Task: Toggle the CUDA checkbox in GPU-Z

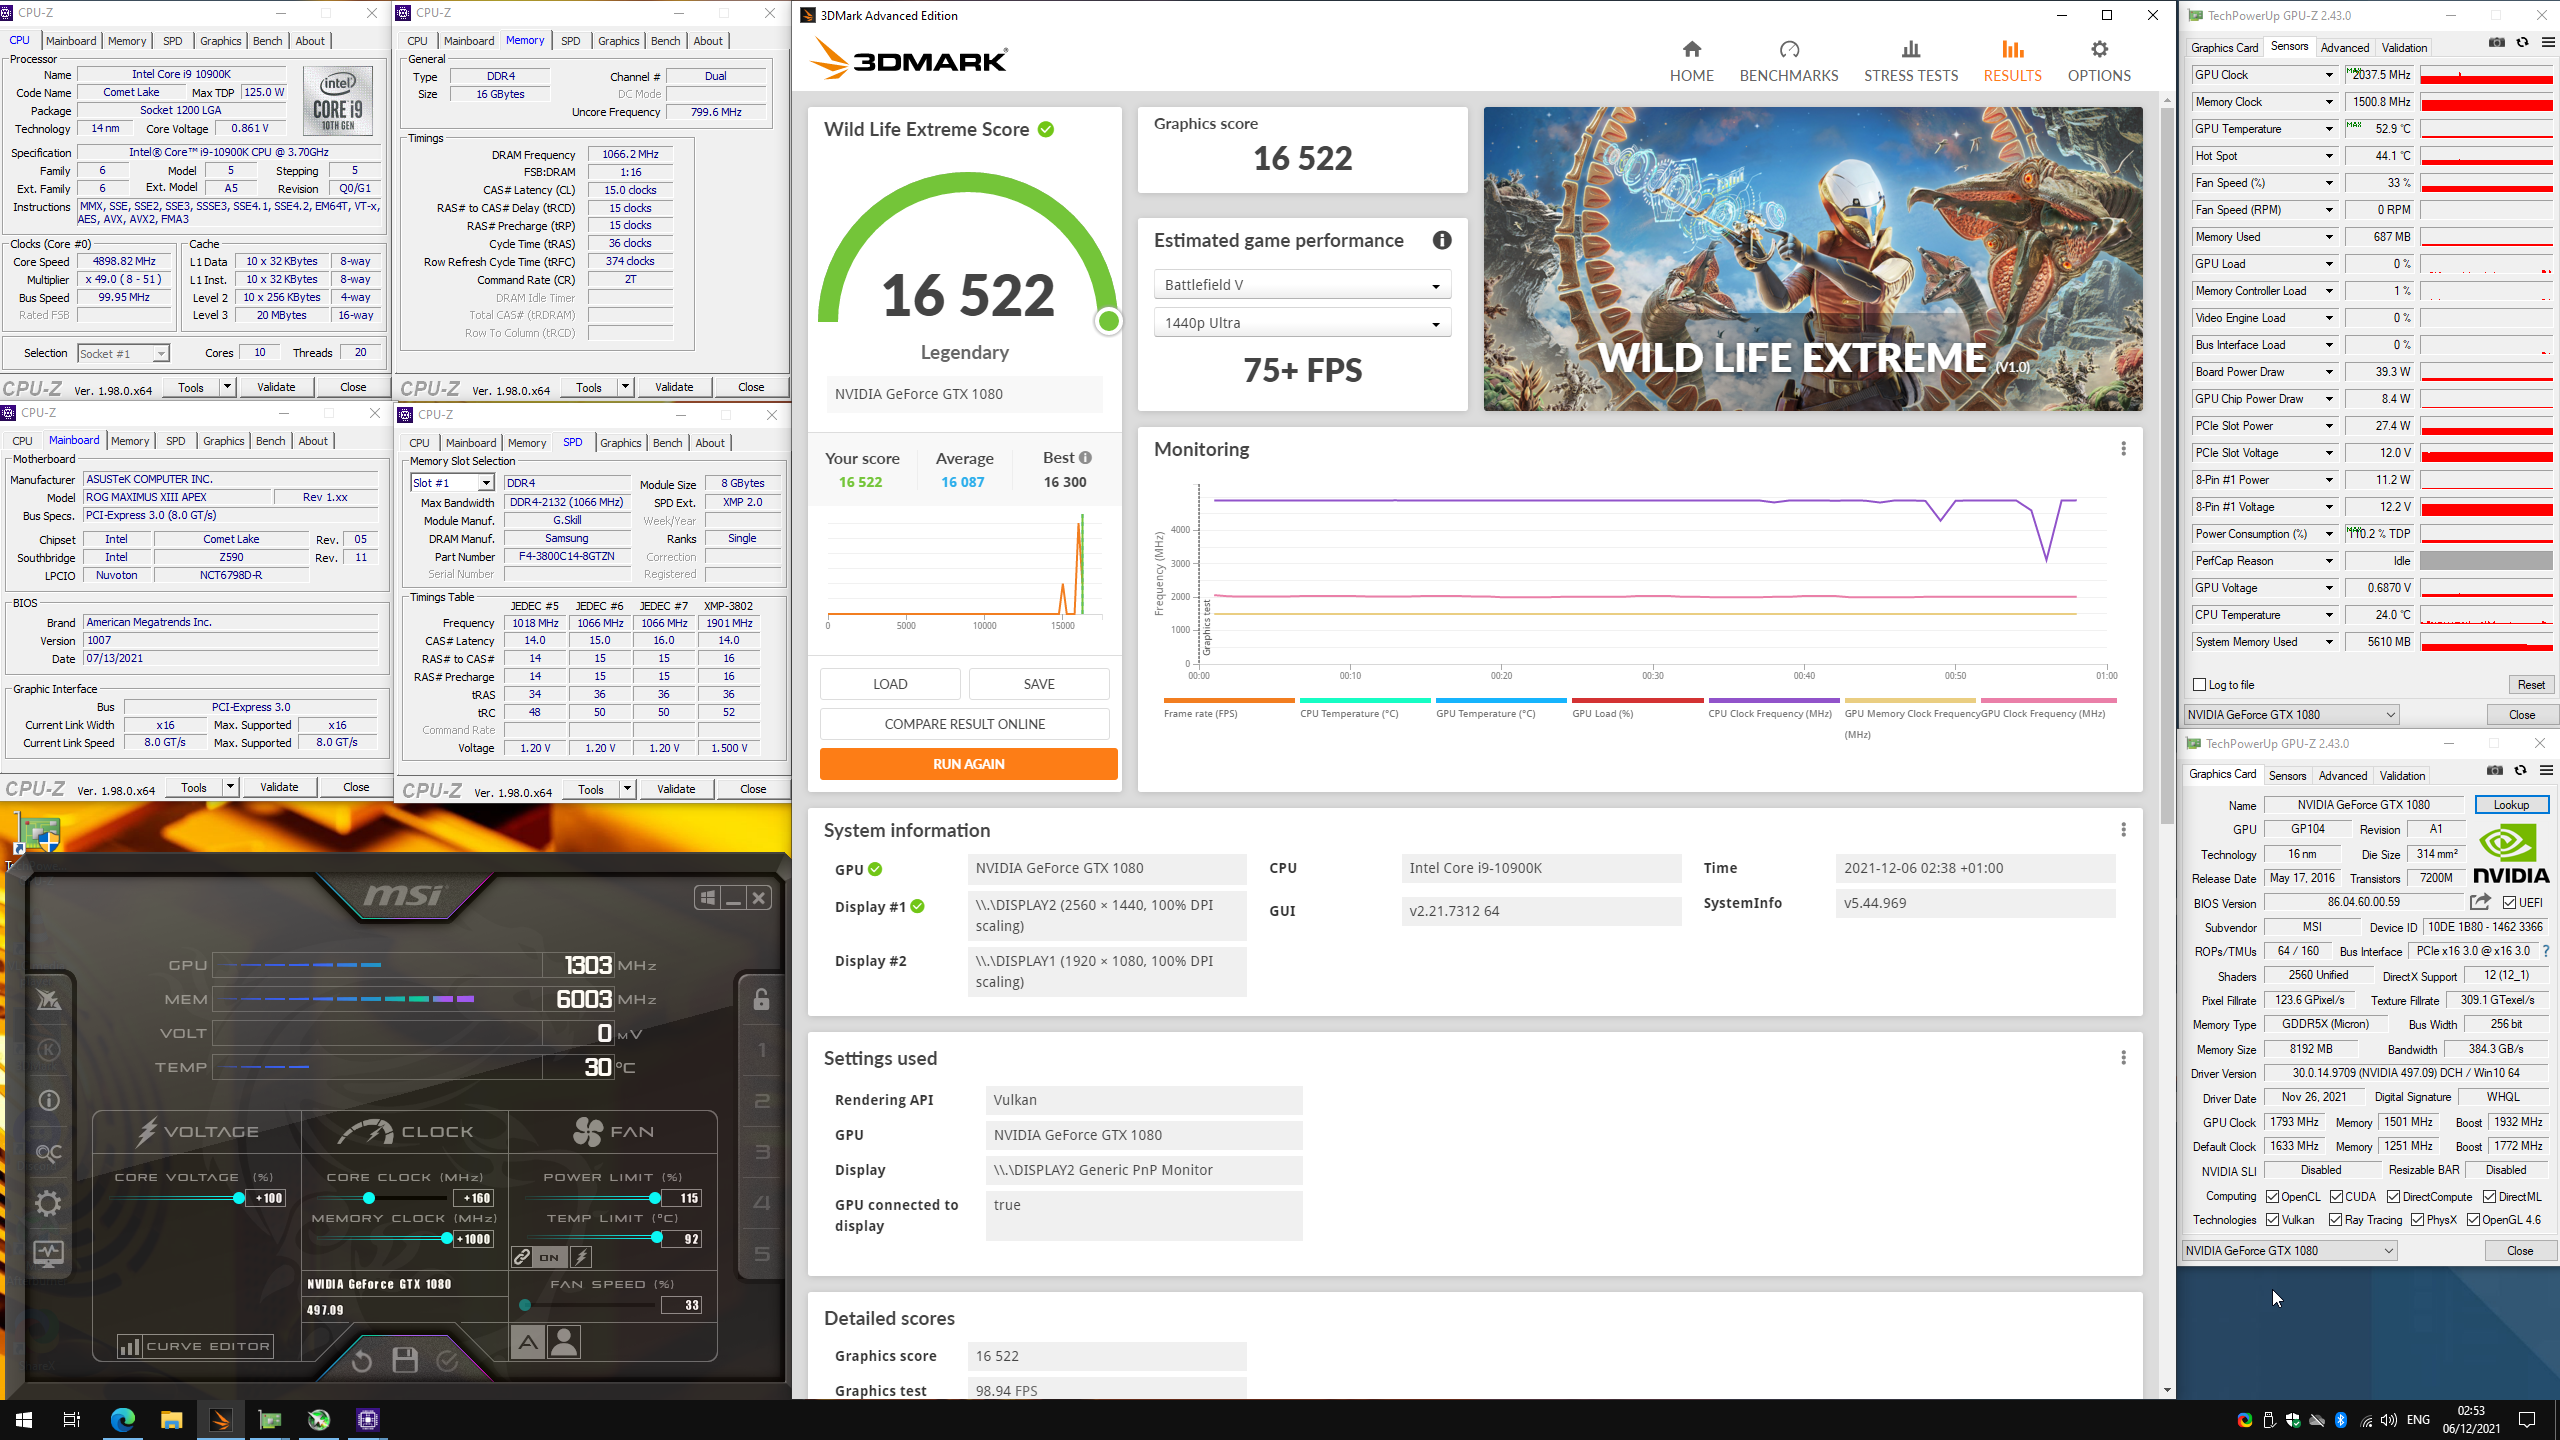Action: coord(2336,1197)
